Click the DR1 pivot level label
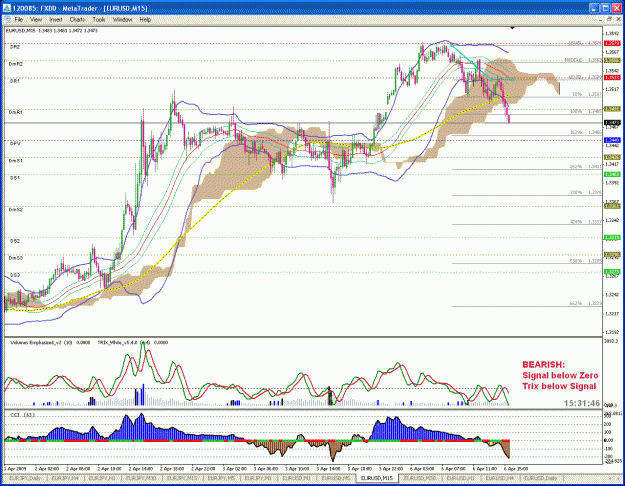 click(x=15, y=81)
